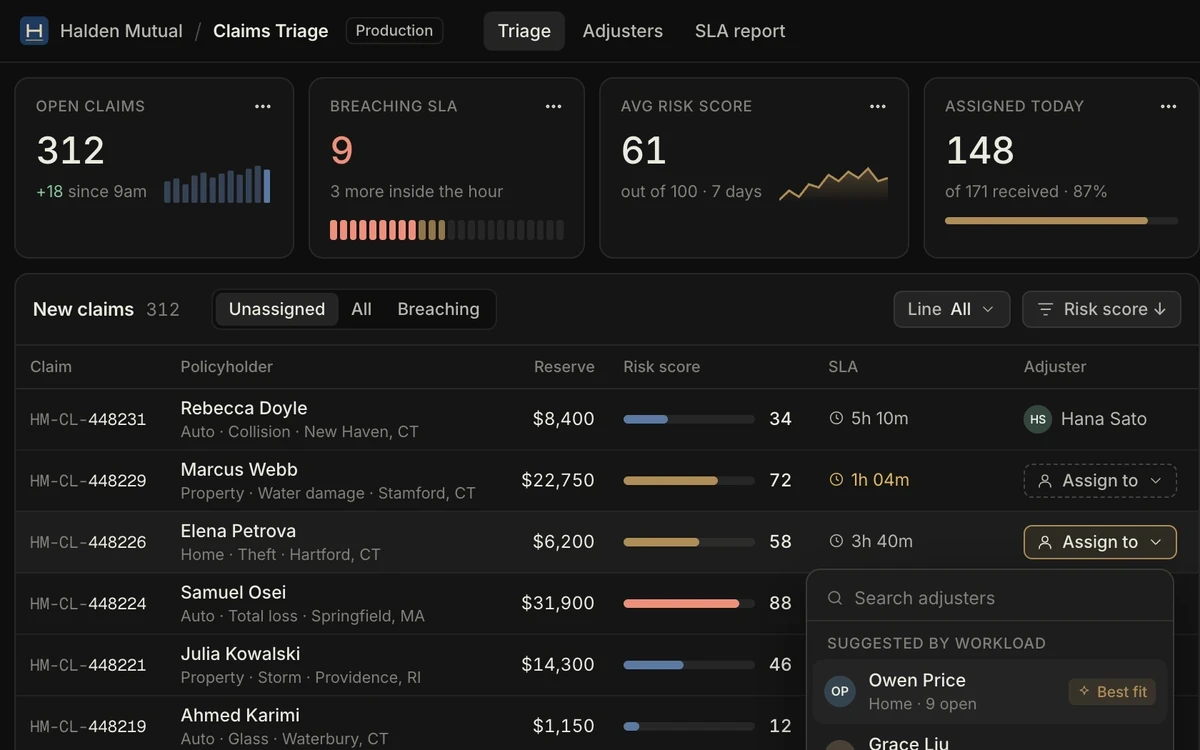
Task: Click the Policyholder column header
Action: pyautogui.click(x=227, y=367)
